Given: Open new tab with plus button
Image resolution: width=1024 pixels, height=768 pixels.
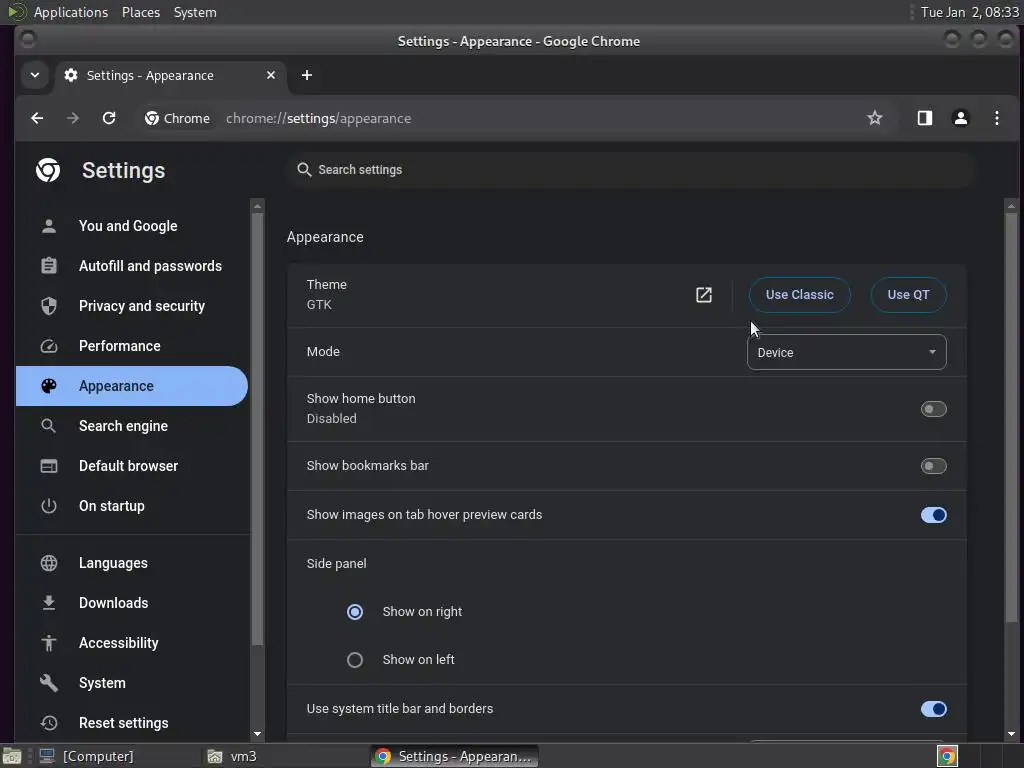Looking at the screenshot, I should click(x=307, y=75).
